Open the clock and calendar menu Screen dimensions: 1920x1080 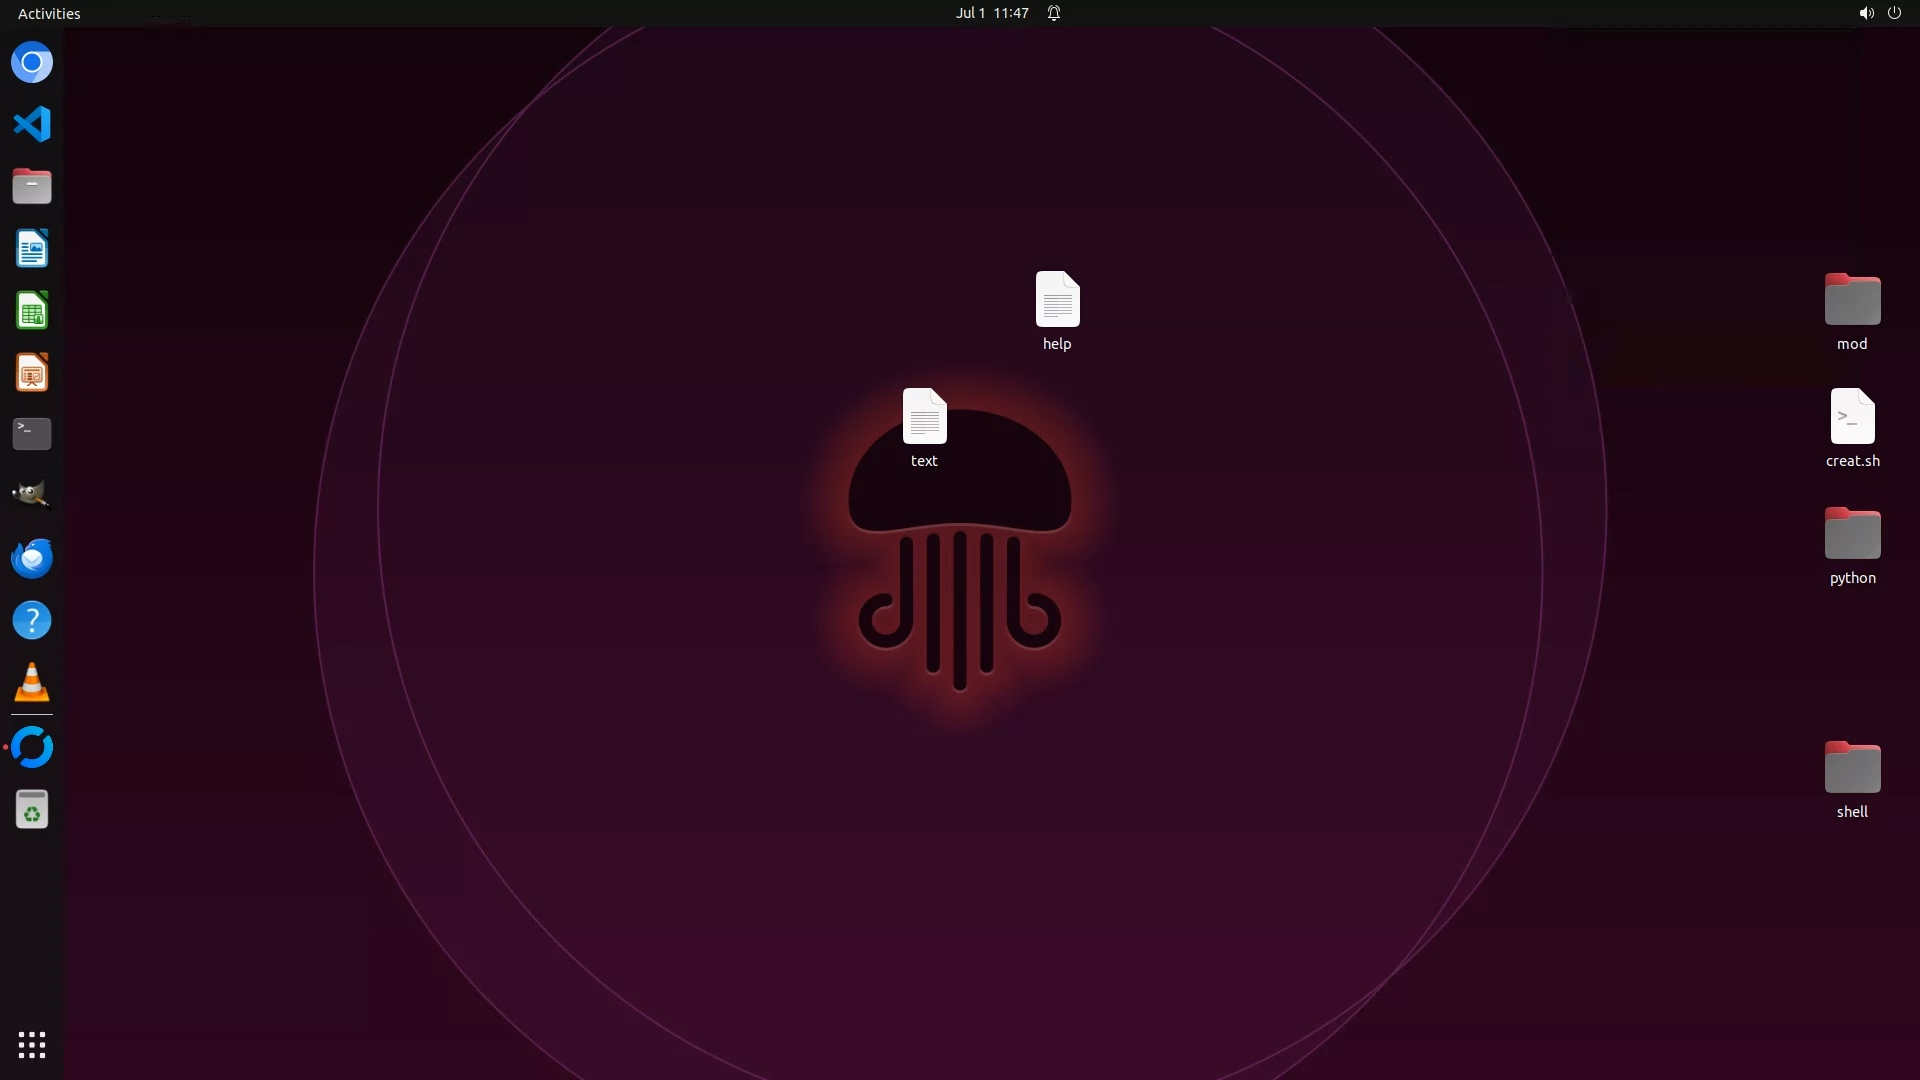(991, 13)
